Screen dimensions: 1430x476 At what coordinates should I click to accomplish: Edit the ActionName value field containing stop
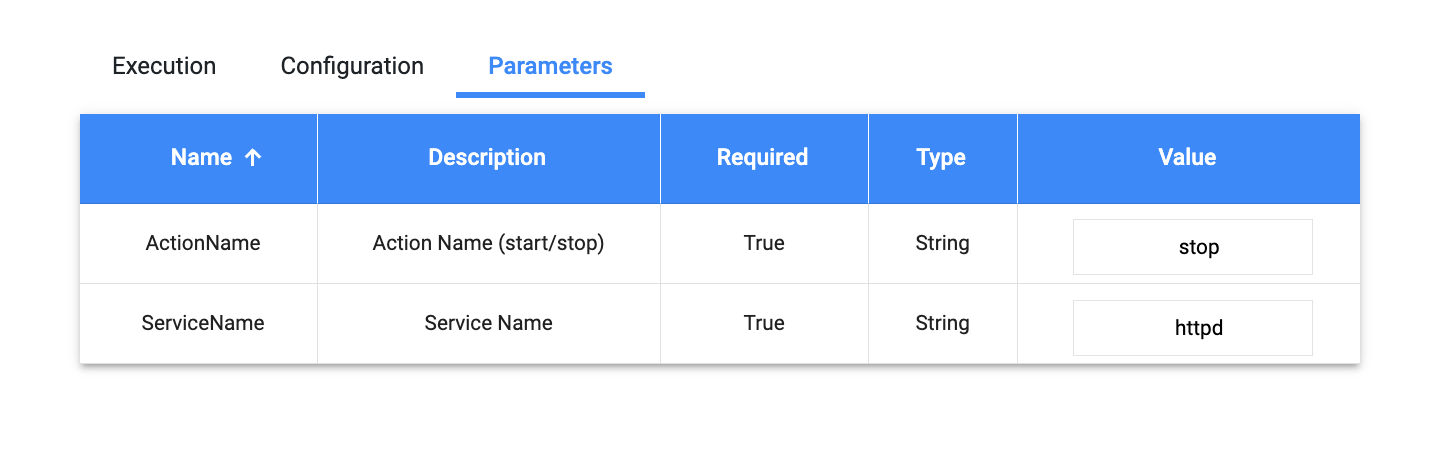1192,247
